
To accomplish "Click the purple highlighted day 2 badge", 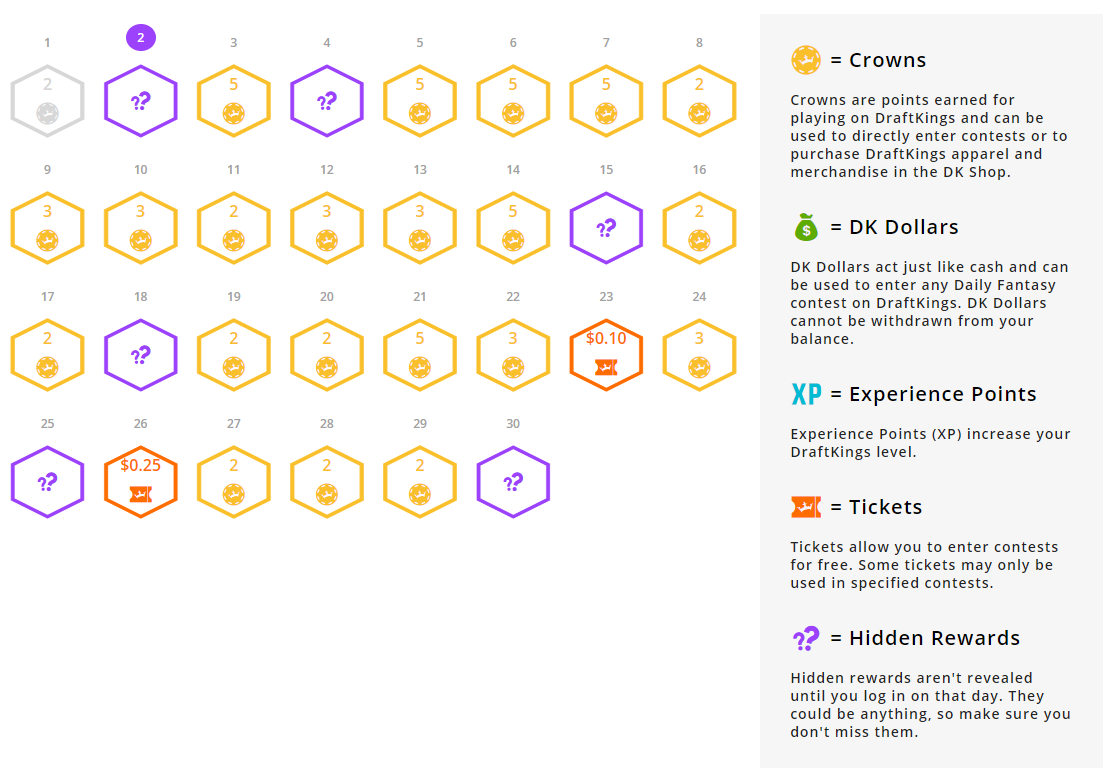I will 141,37.
